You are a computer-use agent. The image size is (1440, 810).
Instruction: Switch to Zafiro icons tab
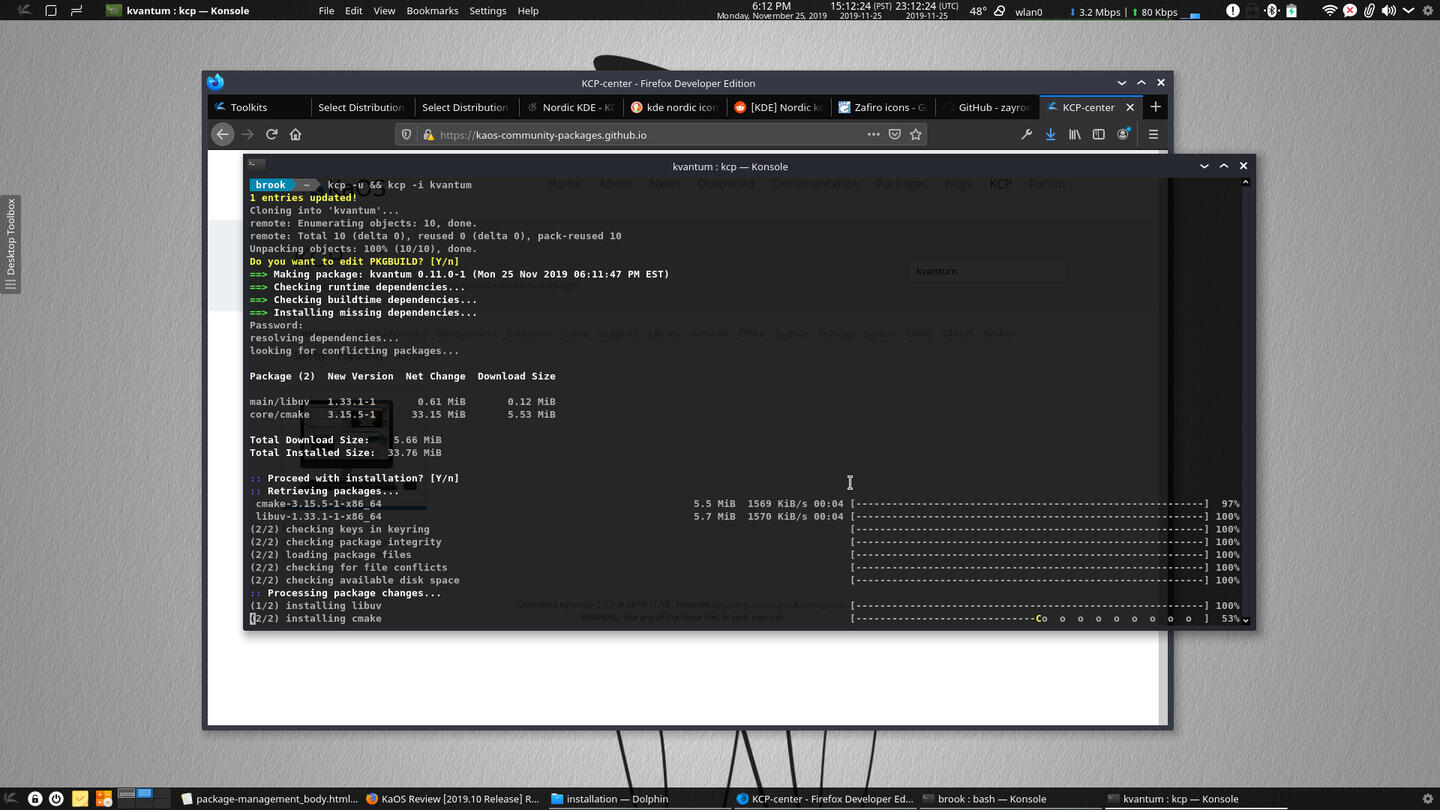pos(881,107)
